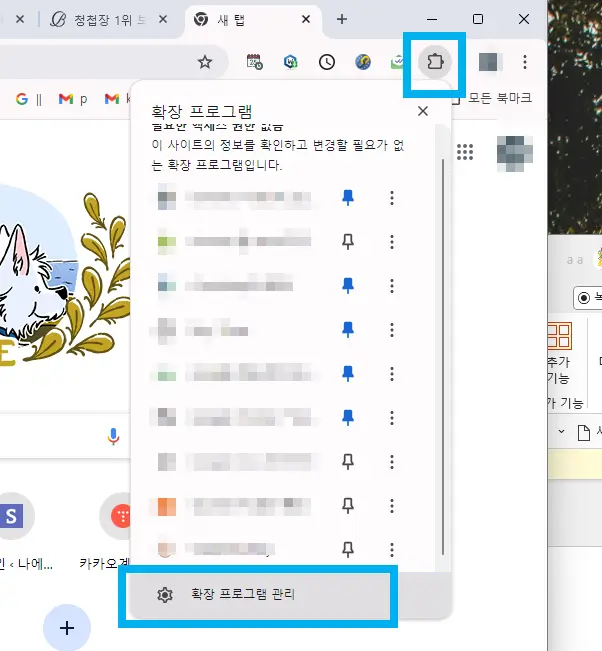Open the Gmail 'p' bookmark

[x=73, y=99]
